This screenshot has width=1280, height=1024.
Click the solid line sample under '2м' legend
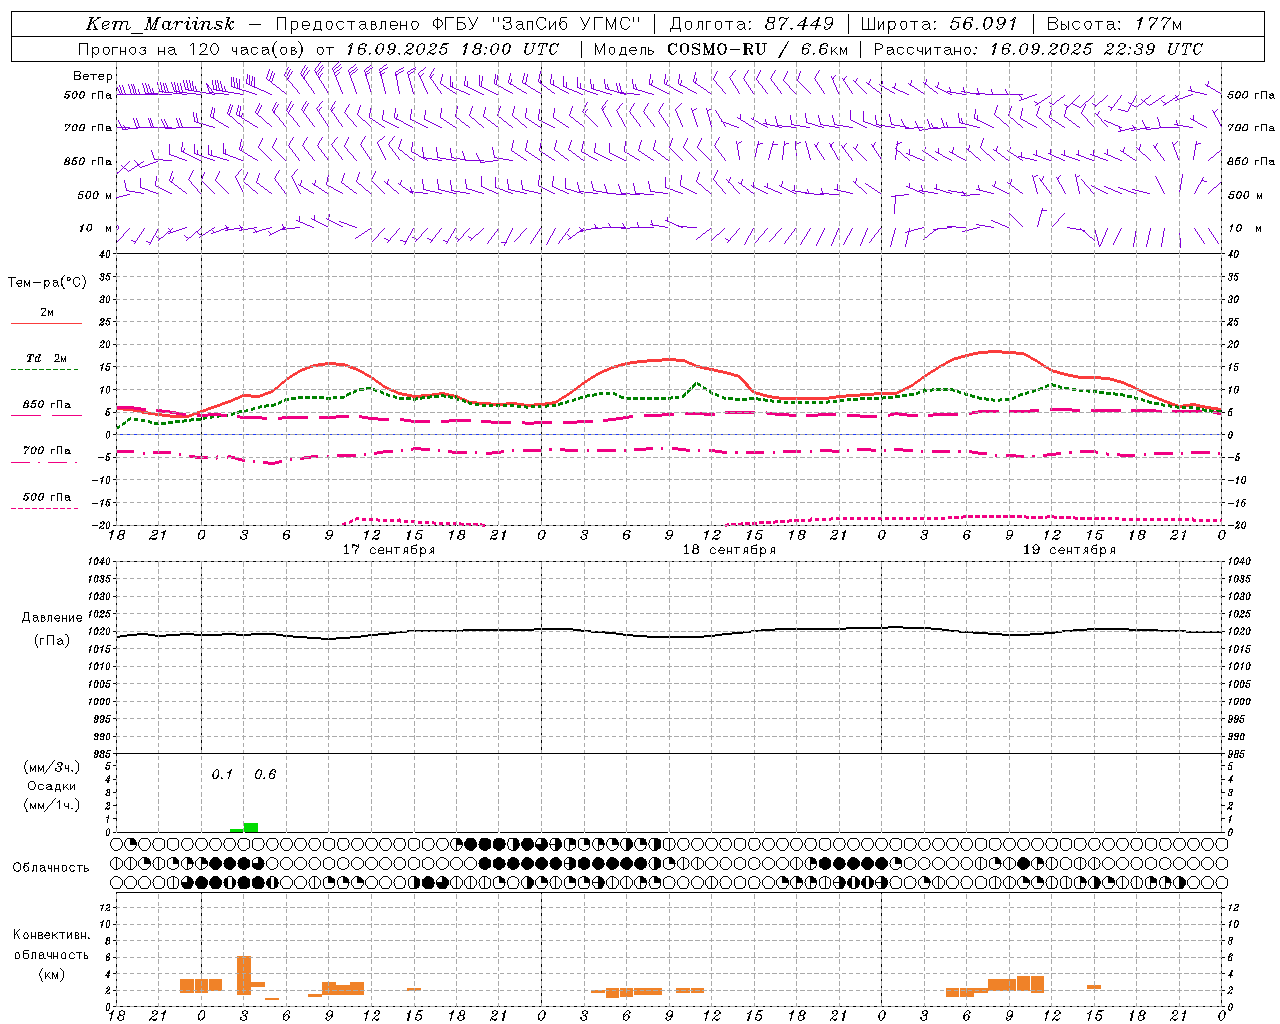click(x=47, y=324)
